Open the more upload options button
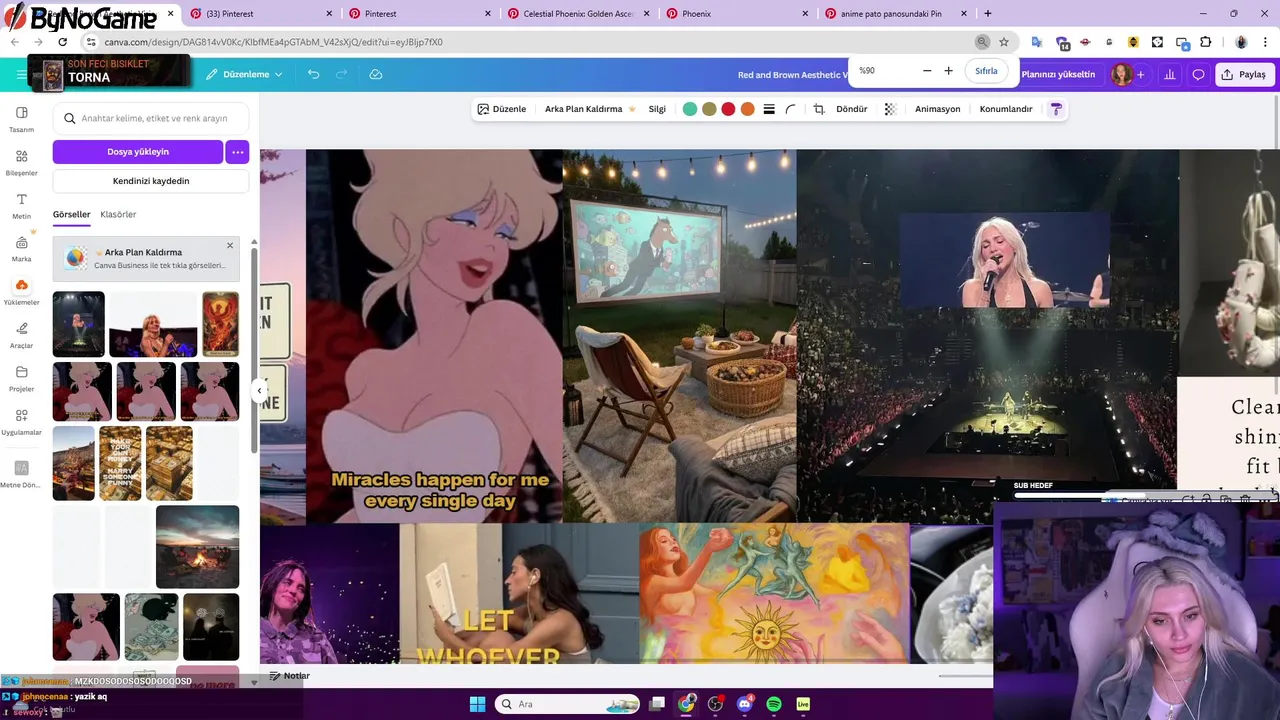The width and height of the screenshot is (1280, 720). click(237, 152)
